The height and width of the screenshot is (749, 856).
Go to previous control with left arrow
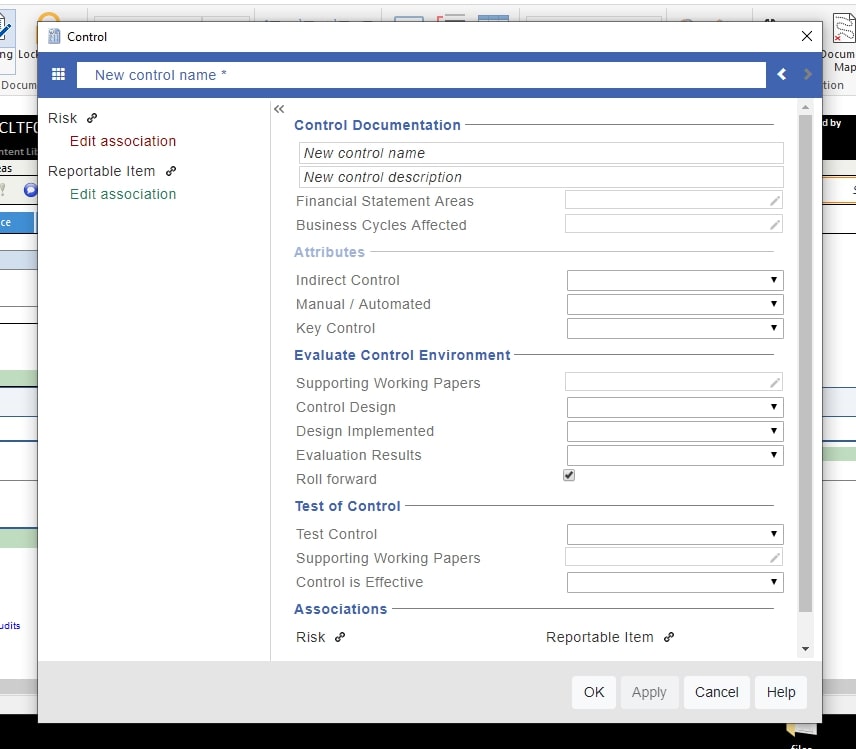click(782, 74)
